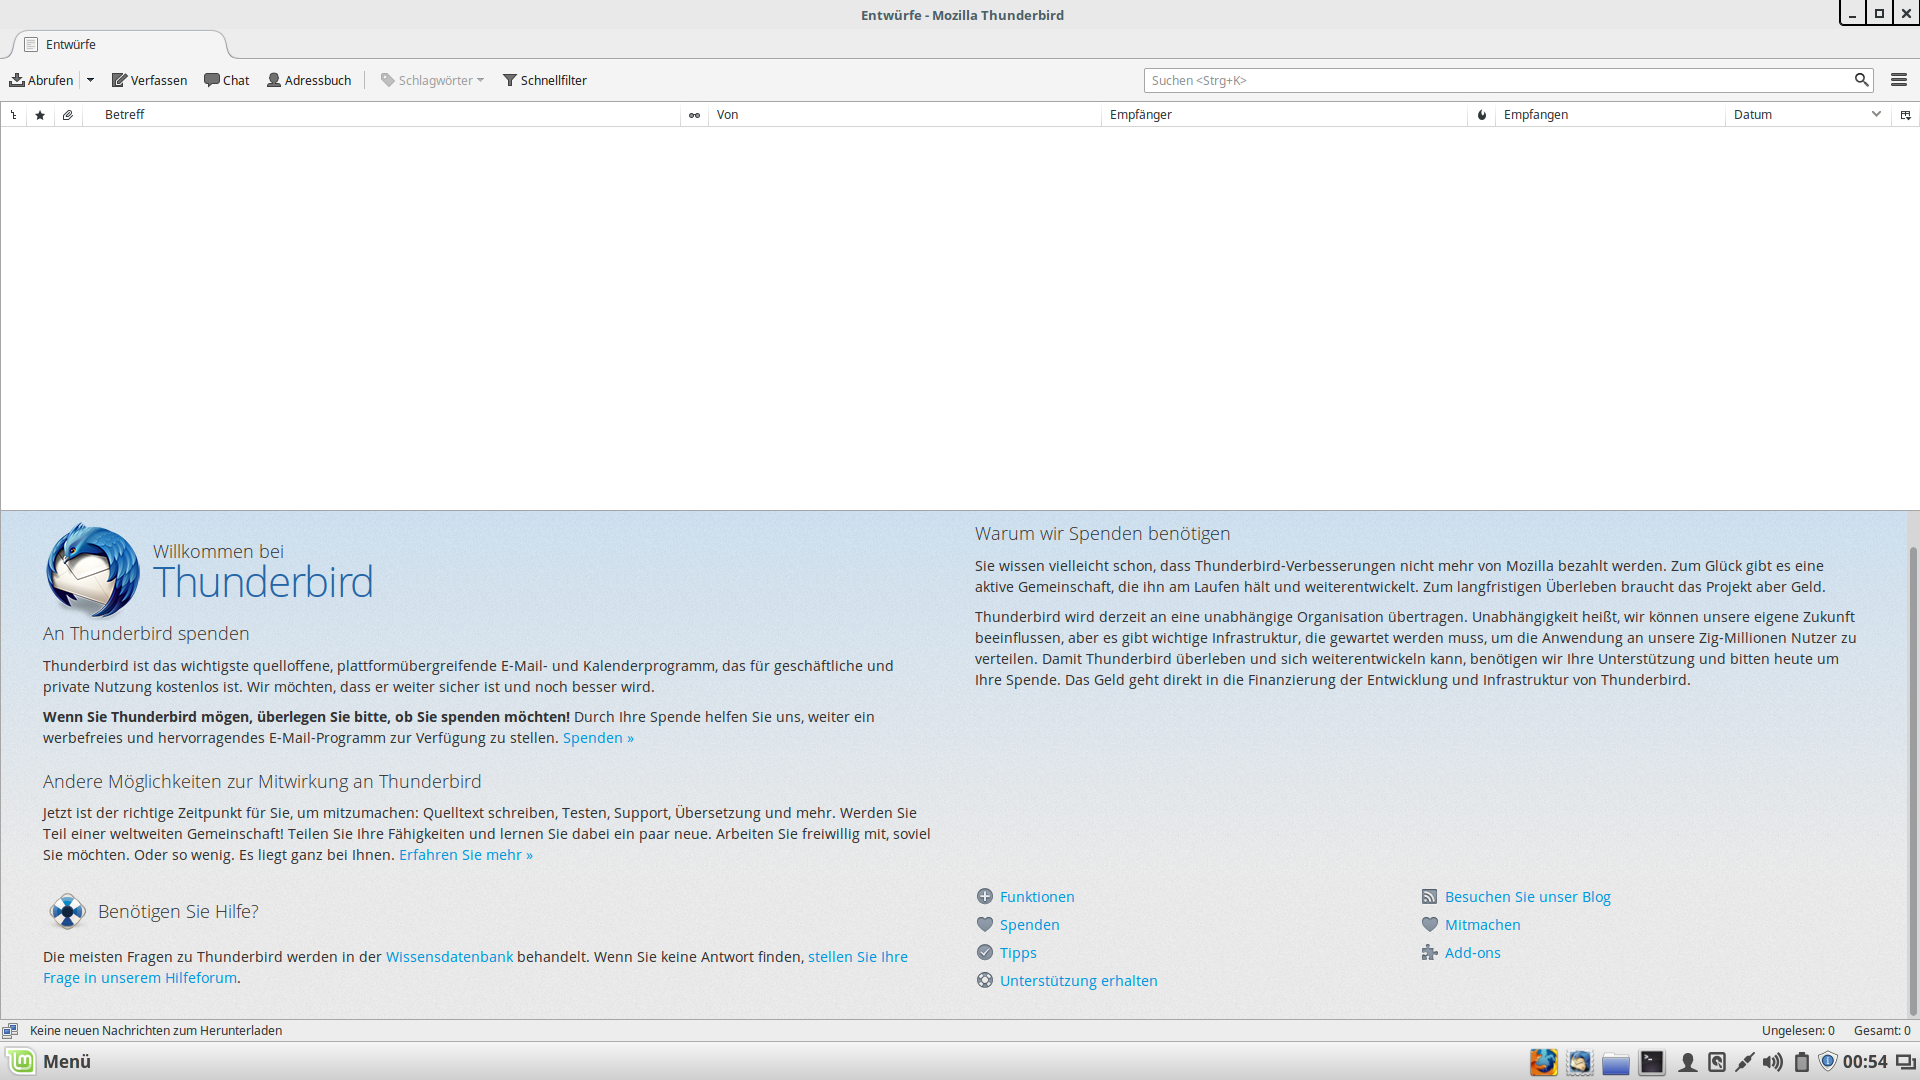Open the Abrufen dropdown arrow
This screenshot has height=1080, width=1920.
point(90,80)
